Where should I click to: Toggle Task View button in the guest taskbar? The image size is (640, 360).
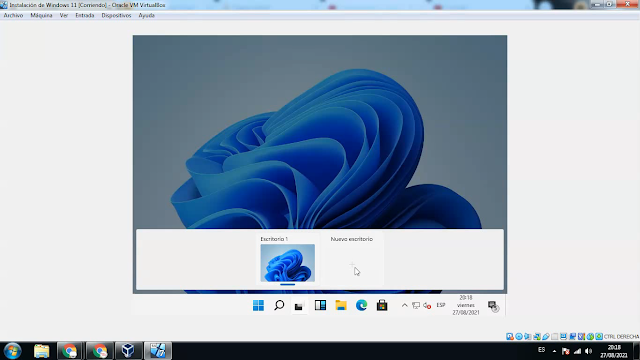299,306
